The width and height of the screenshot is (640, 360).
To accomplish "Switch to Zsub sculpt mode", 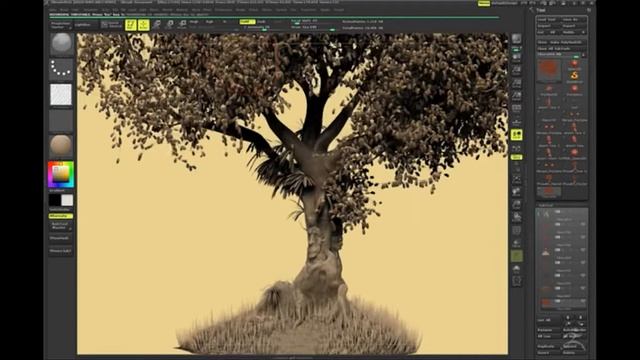I will 262,22.
